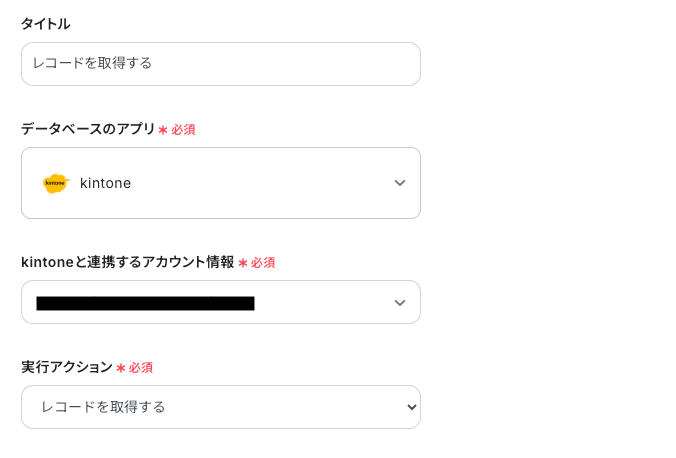Click the red asterisk beside 実行アクション
Screen dimensions: 676x458
click(x=121, y=368)
